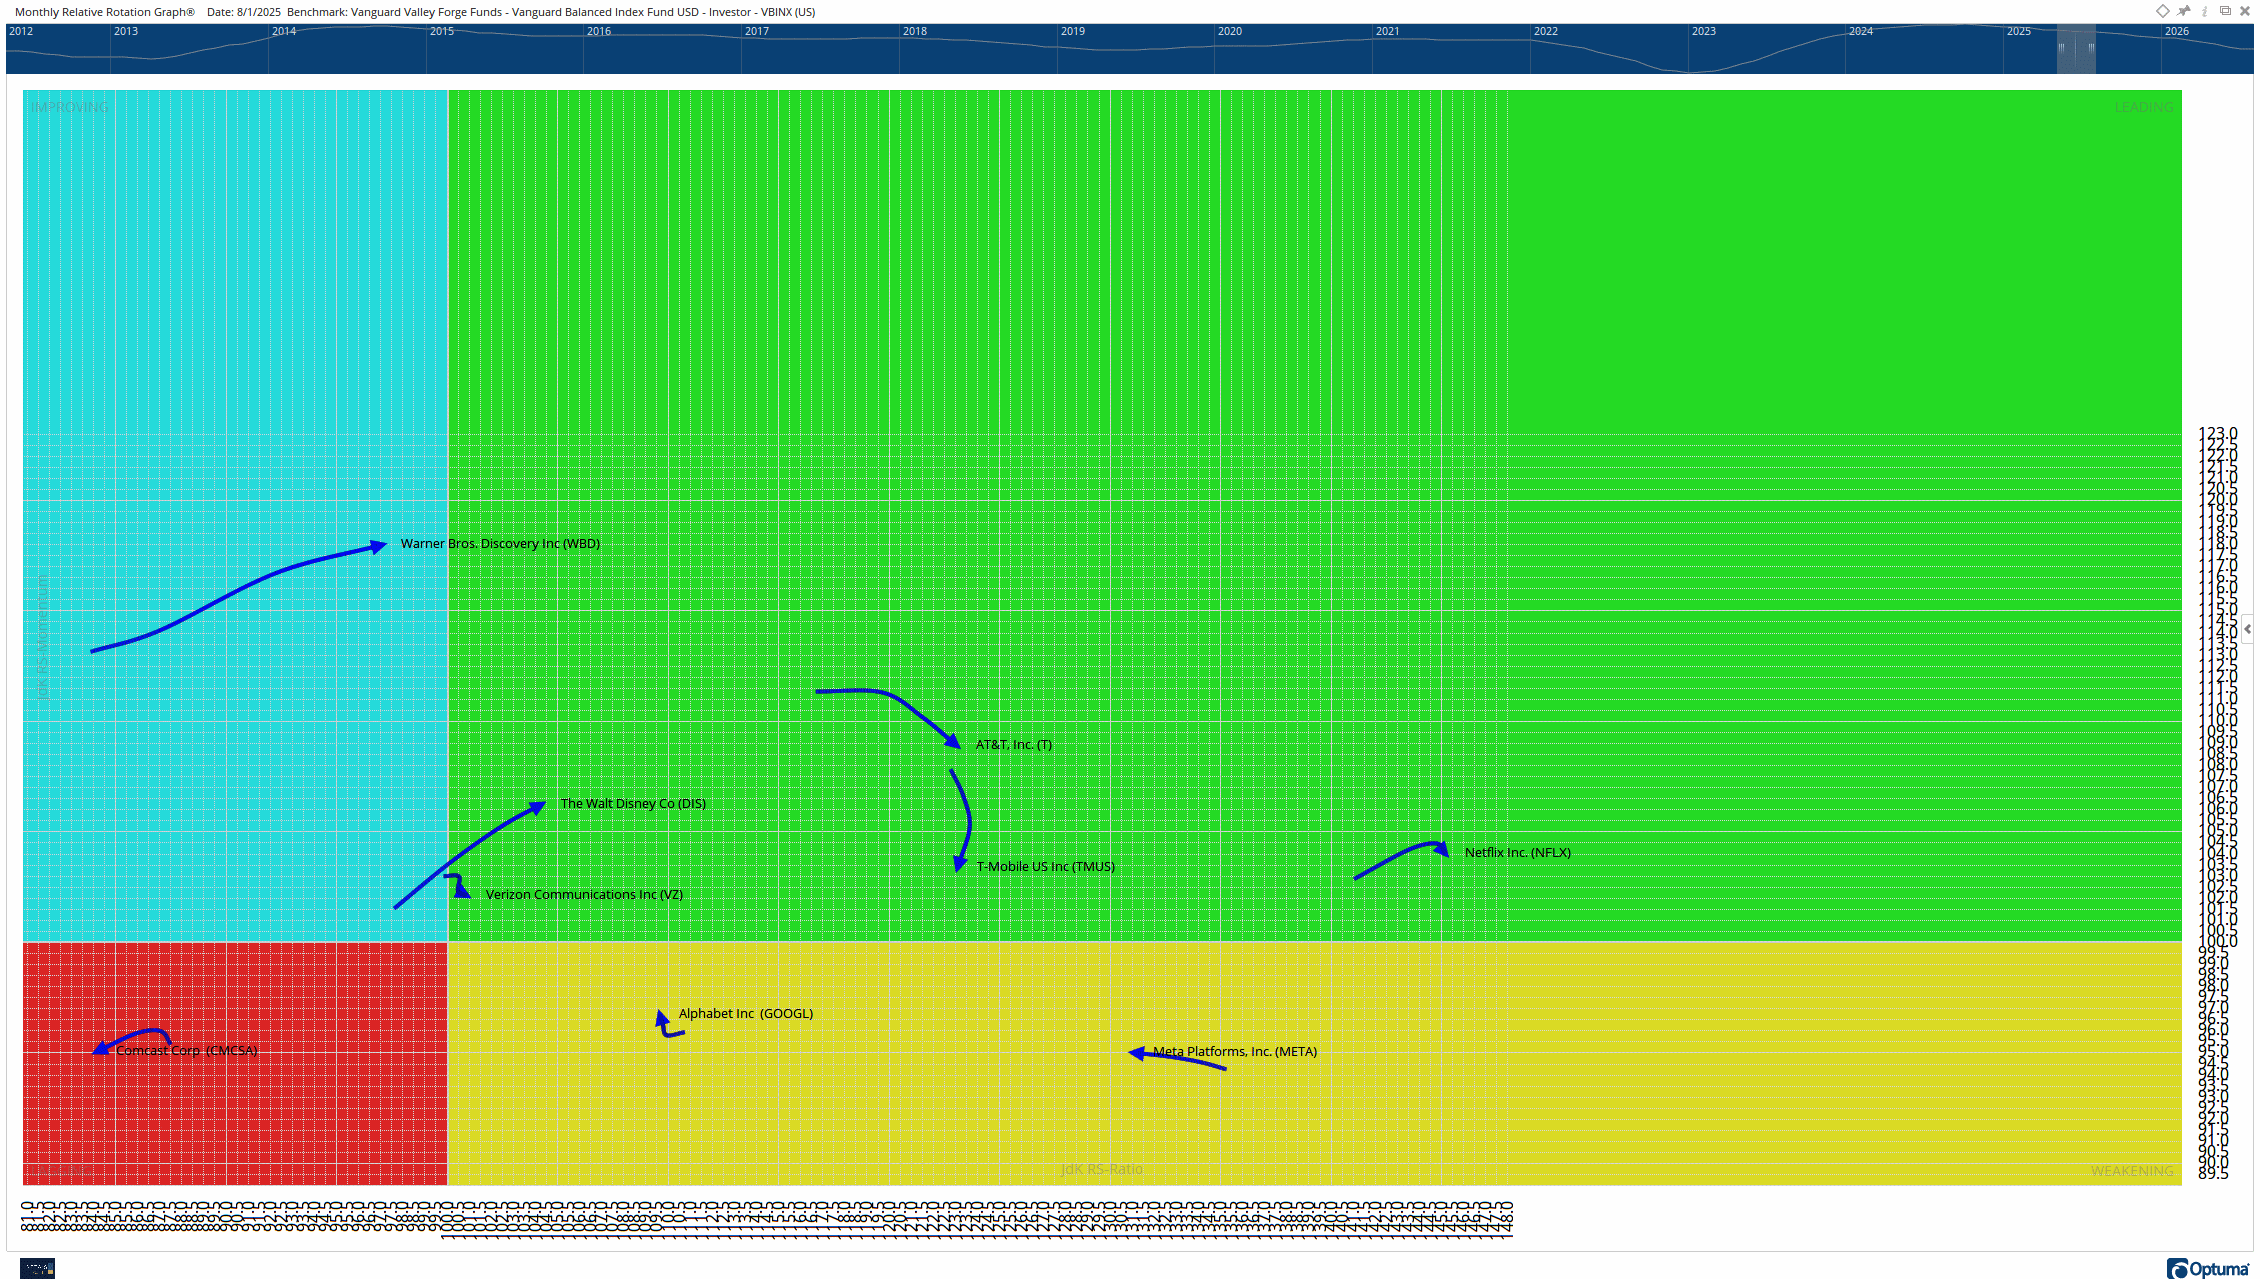
Task: Click the Optuma logo
Action: point(2208,1268)
